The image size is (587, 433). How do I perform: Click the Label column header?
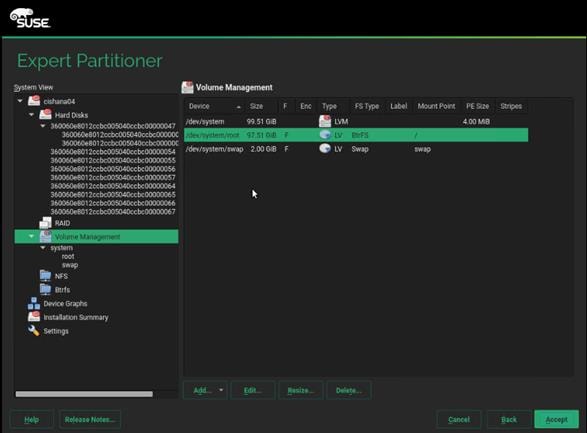click(x=399, y=106)
